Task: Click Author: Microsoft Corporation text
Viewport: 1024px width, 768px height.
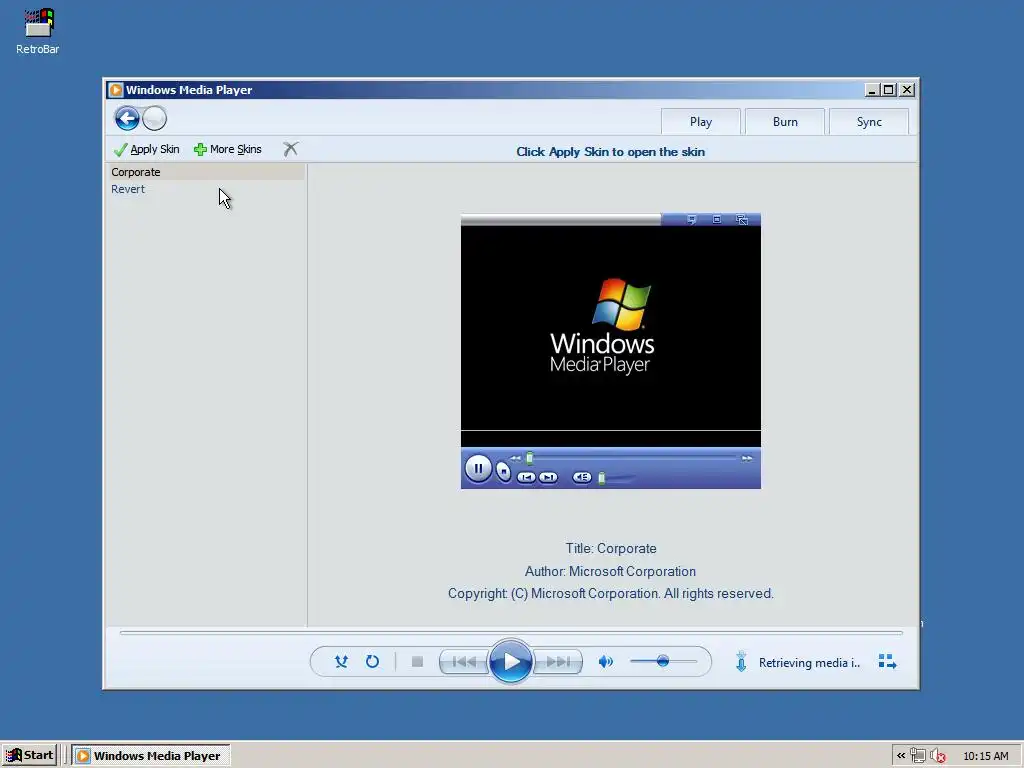Action: [x=610, y=571]
